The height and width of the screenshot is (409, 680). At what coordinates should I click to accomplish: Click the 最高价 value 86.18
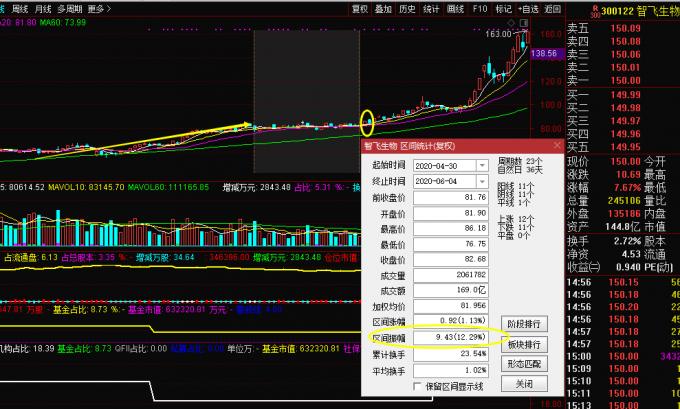[x=451, y=229]
